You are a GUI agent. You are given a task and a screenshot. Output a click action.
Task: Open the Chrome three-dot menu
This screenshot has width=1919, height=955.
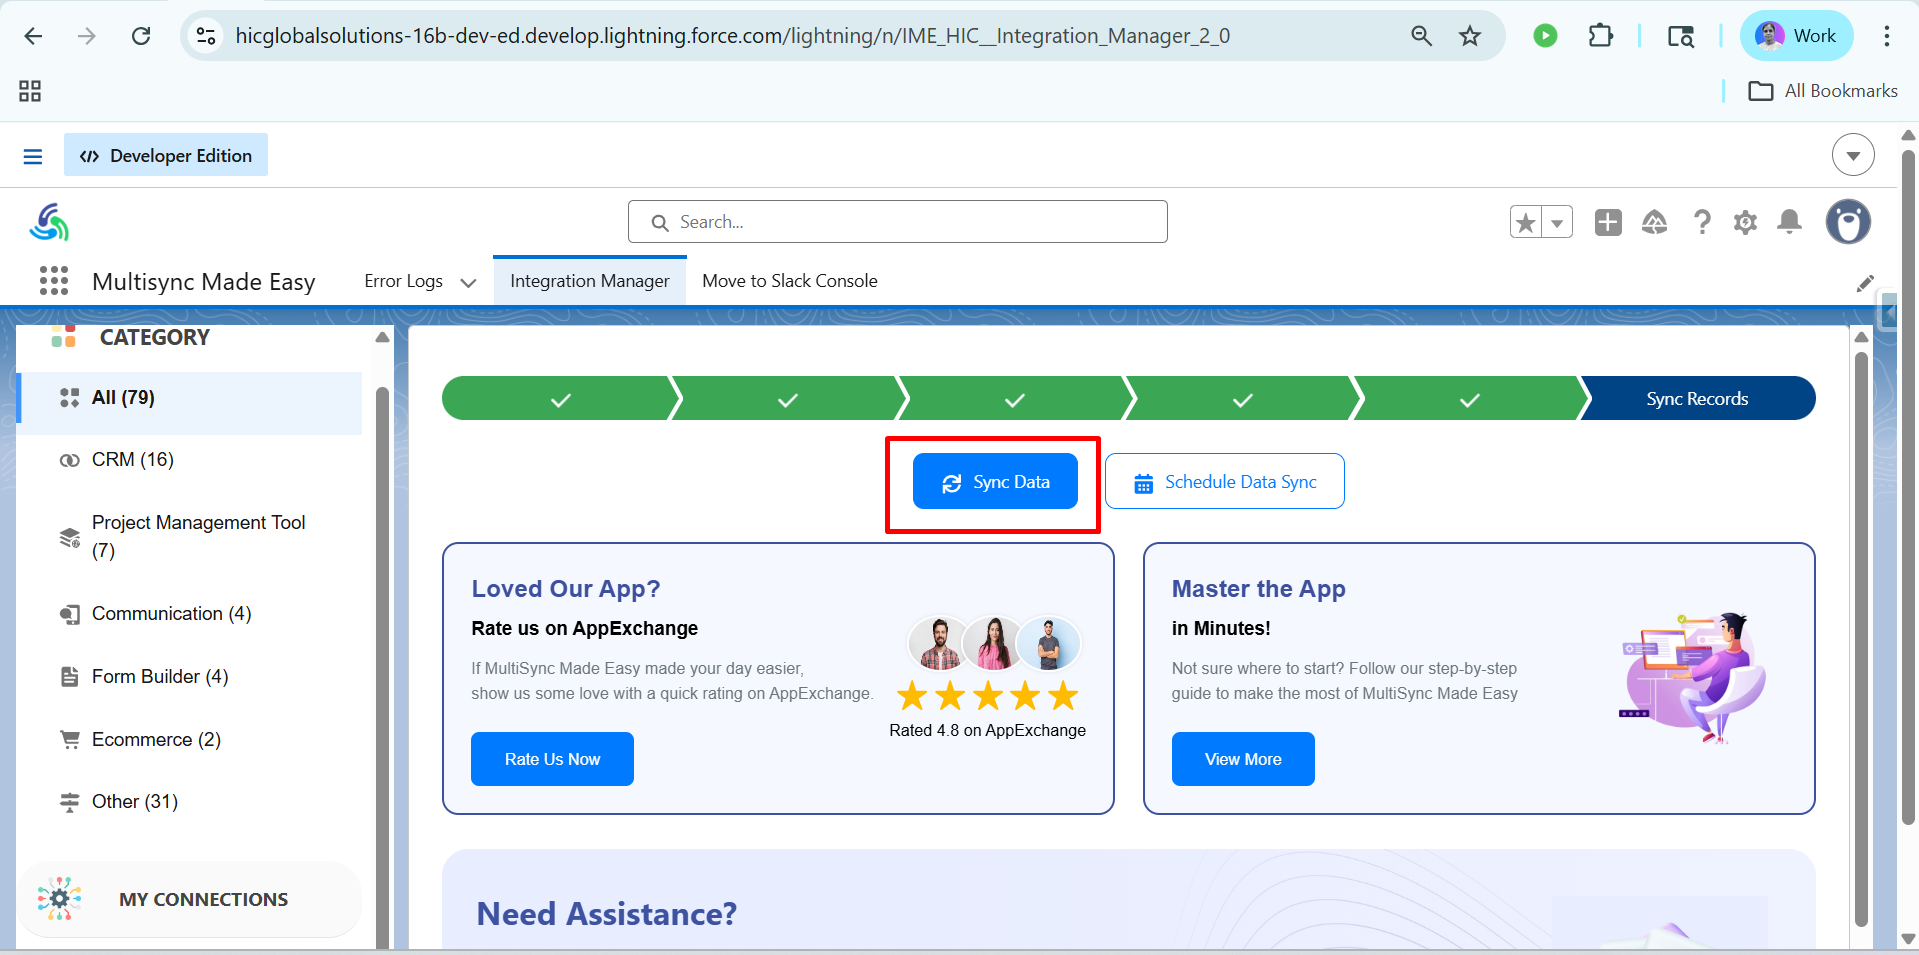(1886, 36)
